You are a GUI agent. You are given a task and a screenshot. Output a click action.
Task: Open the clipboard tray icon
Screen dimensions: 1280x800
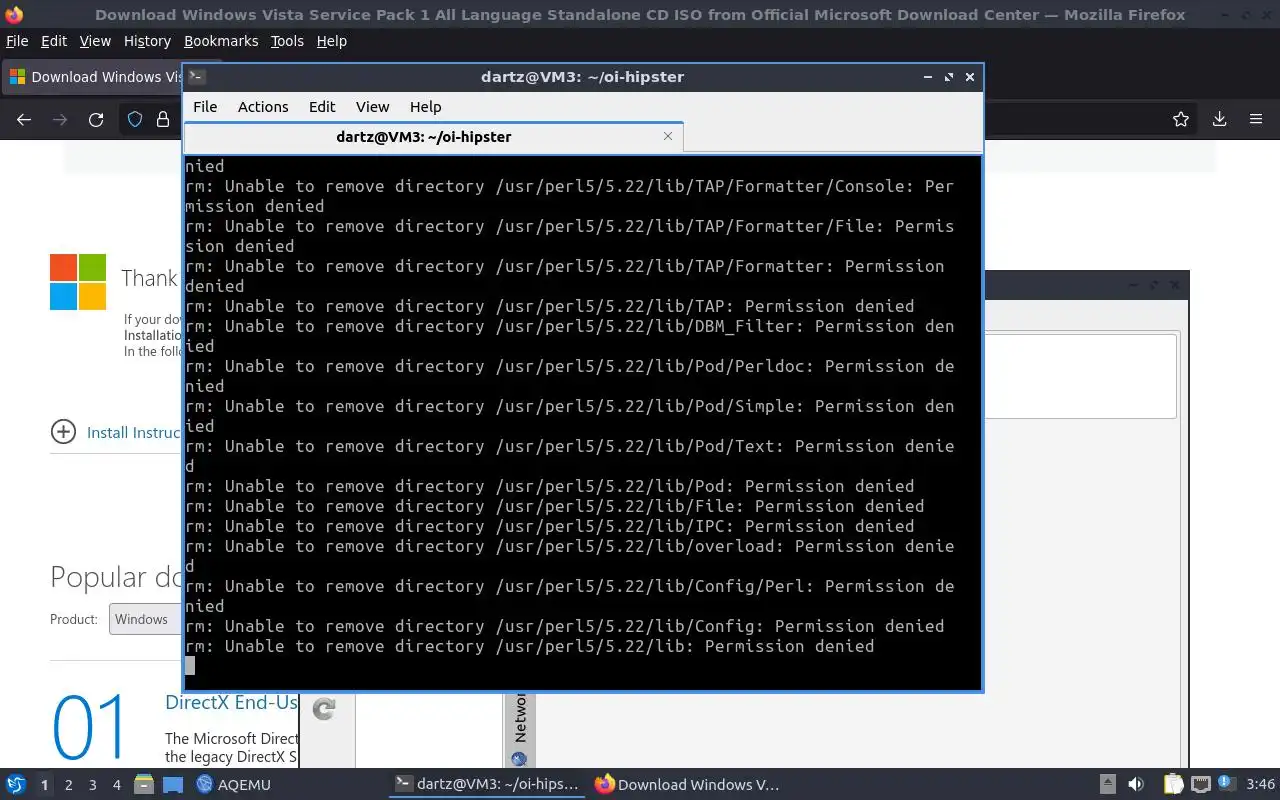(1173, 784)
